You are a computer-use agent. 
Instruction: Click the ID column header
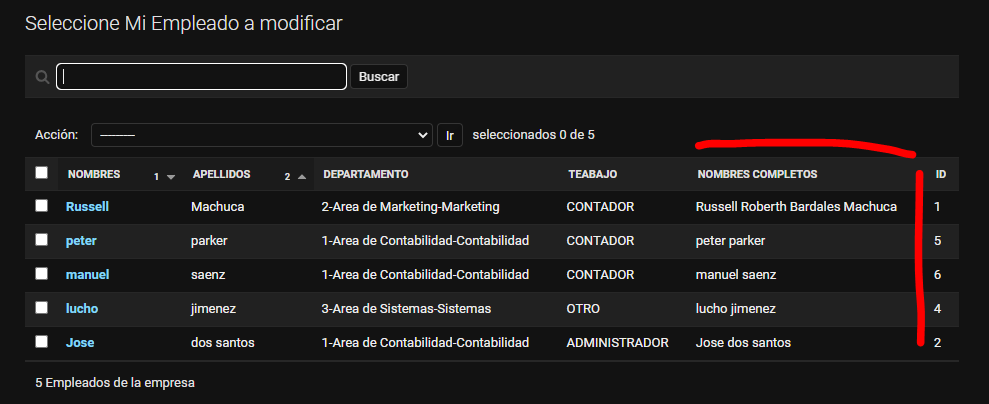[x=941, y=174]
